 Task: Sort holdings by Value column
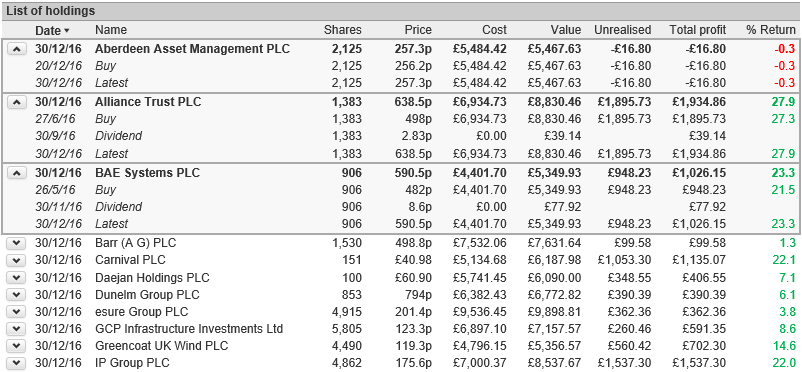566,30
